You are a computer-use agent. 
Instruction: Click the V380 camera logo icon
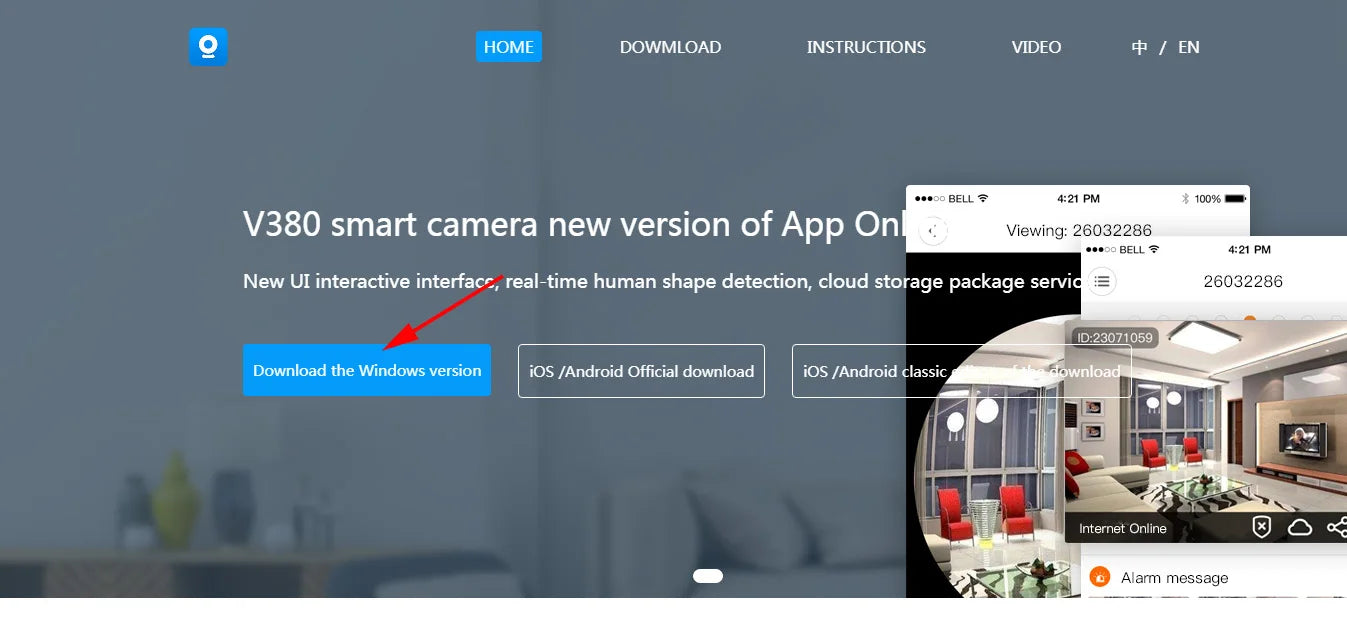coord(208,47)
